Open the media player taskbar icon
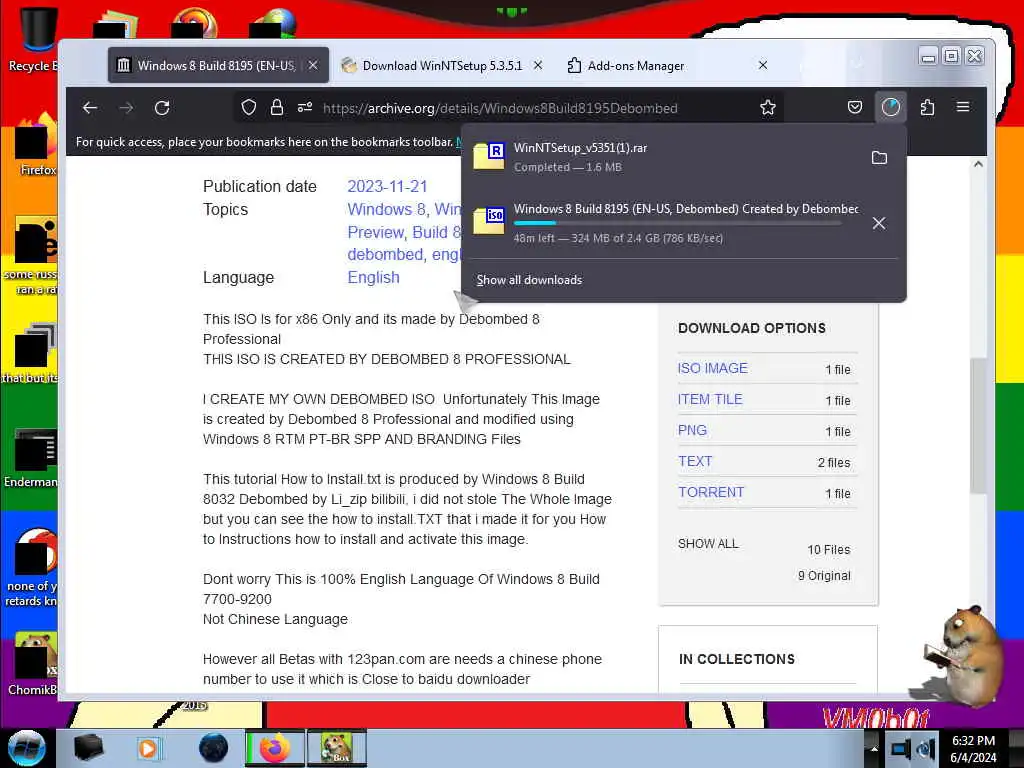This screenshot has width=1024, height=768. tap(148, 748)
